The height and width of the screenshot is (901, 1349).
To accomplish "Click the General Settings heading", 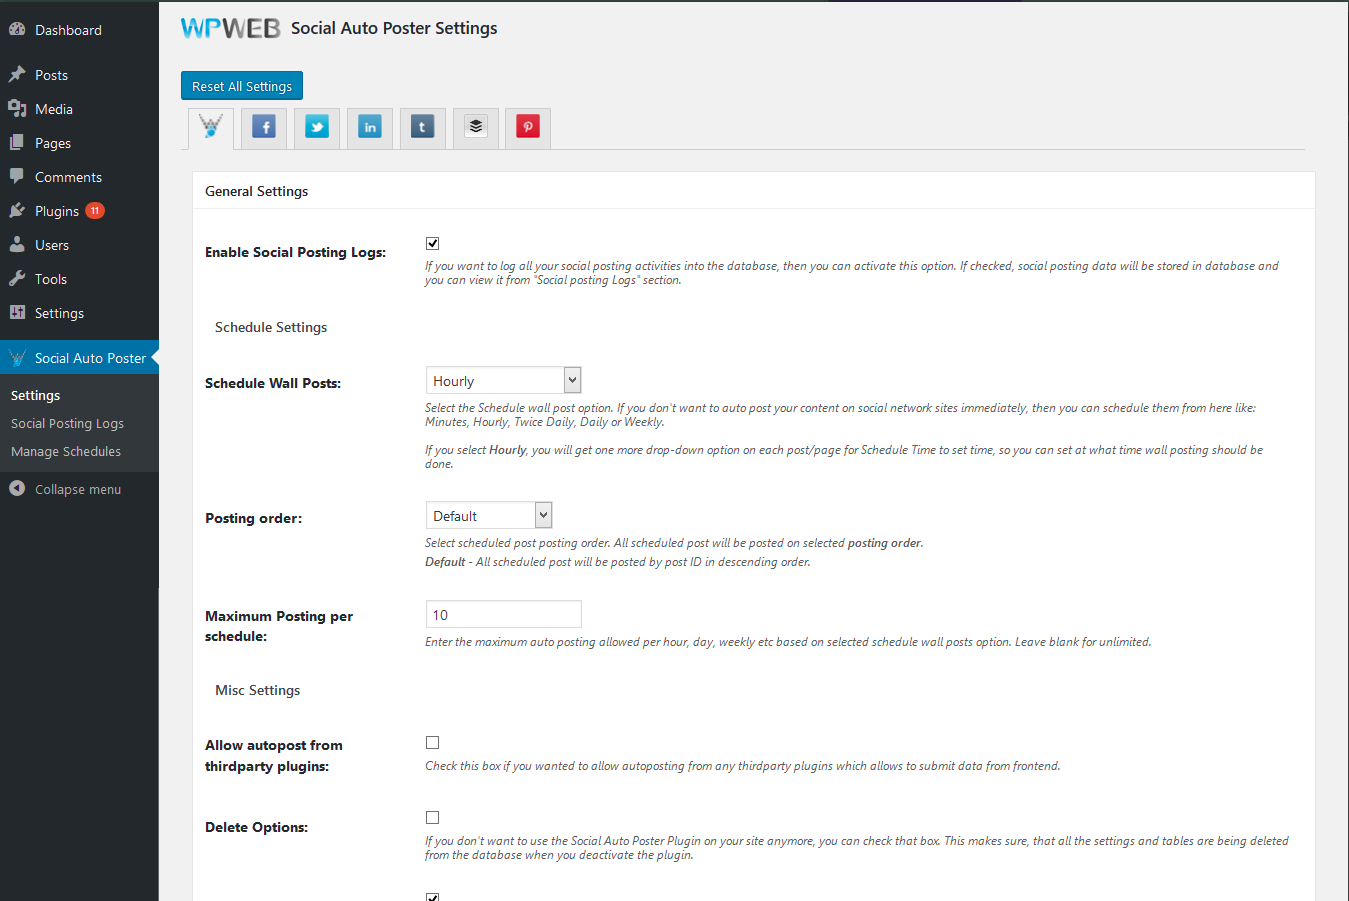I will [x=256, y=191].
